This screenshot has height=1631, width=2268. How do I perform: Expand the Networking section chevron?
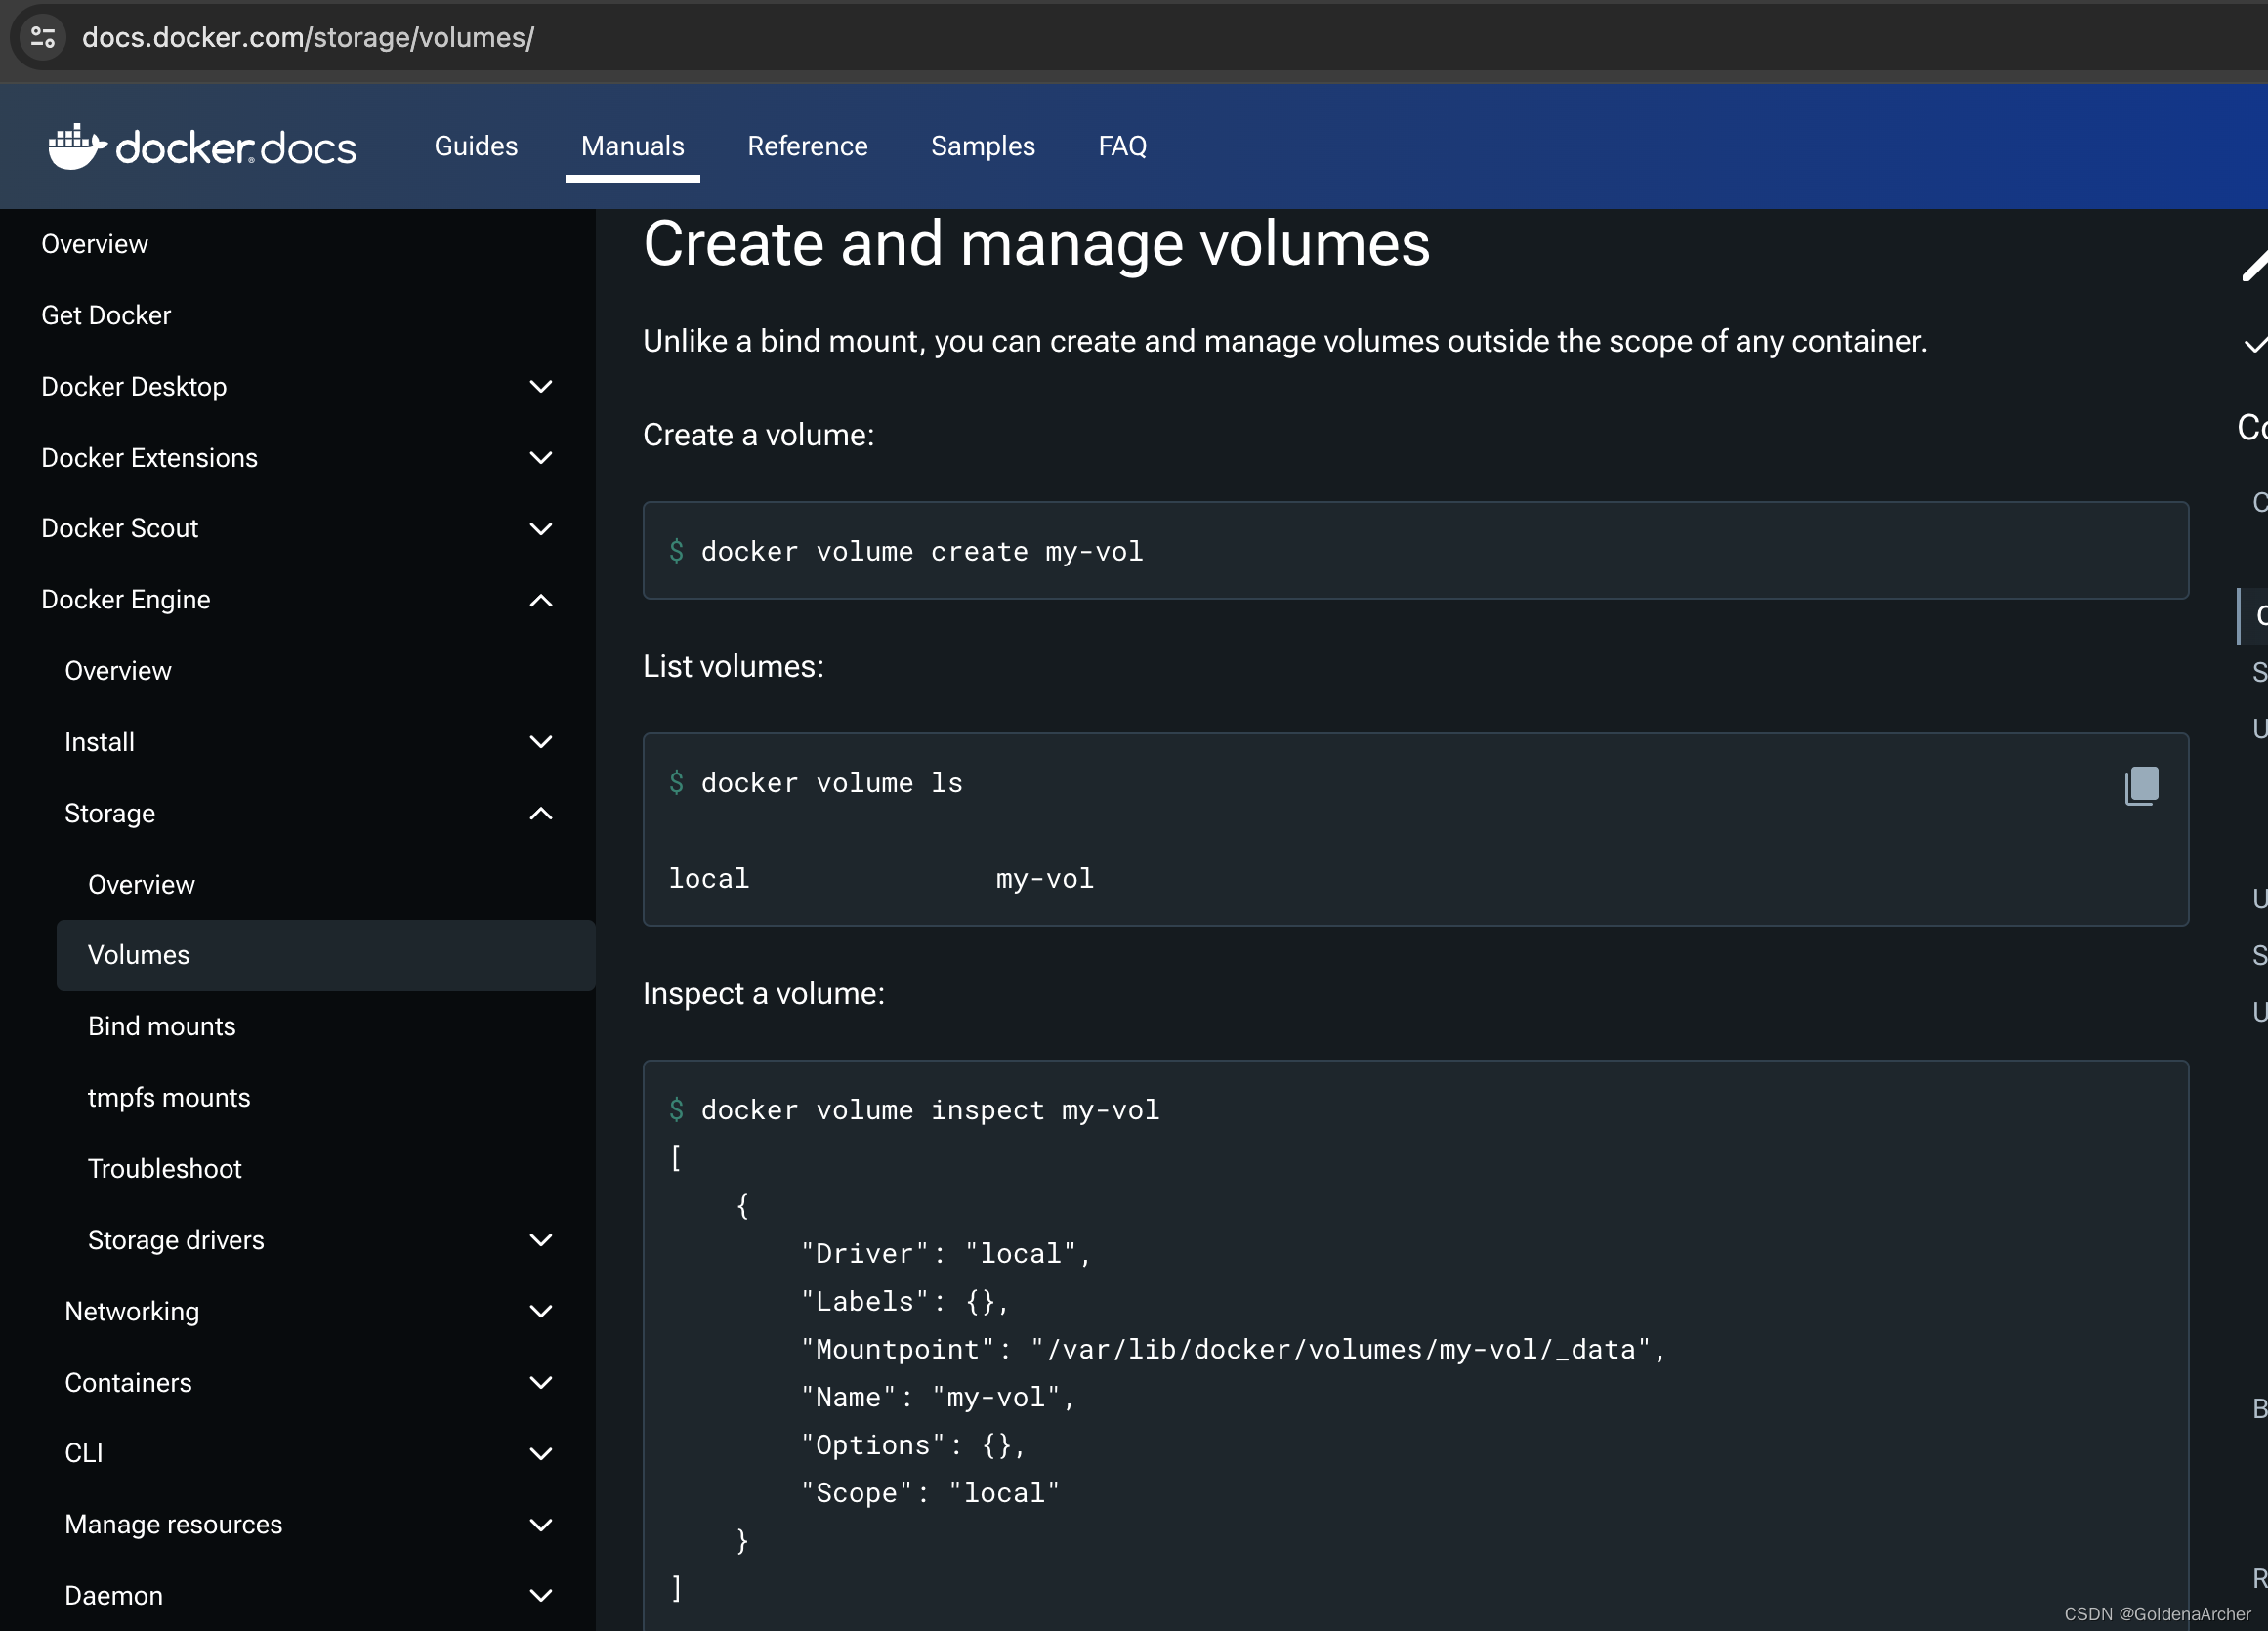click(541, 1311)
